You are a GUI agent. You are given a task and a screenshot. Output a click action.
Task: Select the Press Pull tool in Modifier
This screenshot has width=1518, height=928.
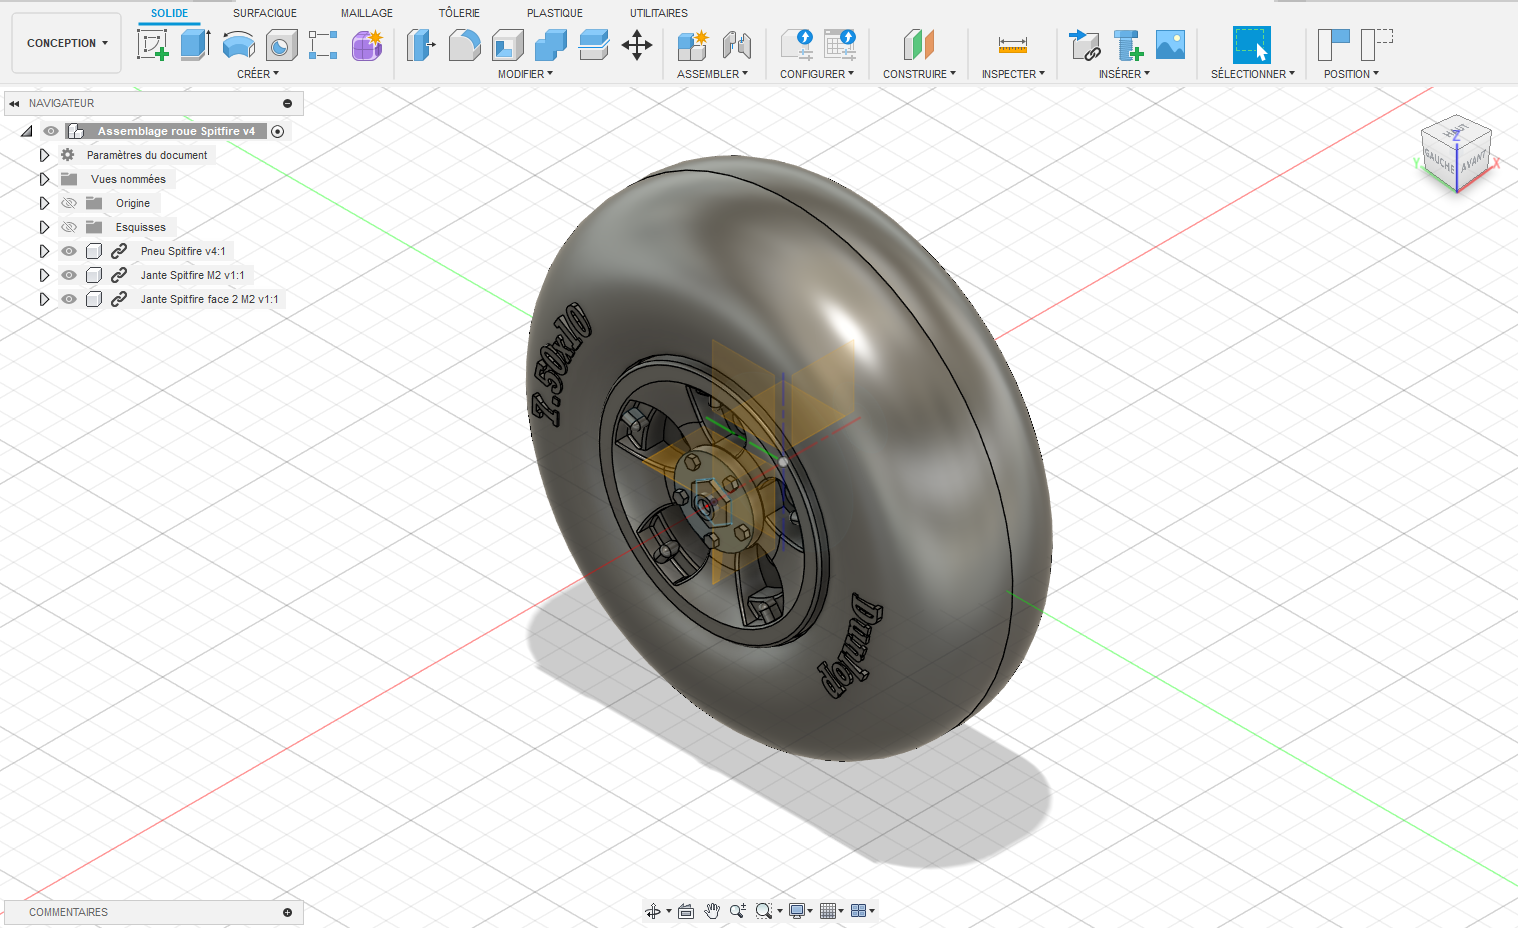[x=421, y=45]
